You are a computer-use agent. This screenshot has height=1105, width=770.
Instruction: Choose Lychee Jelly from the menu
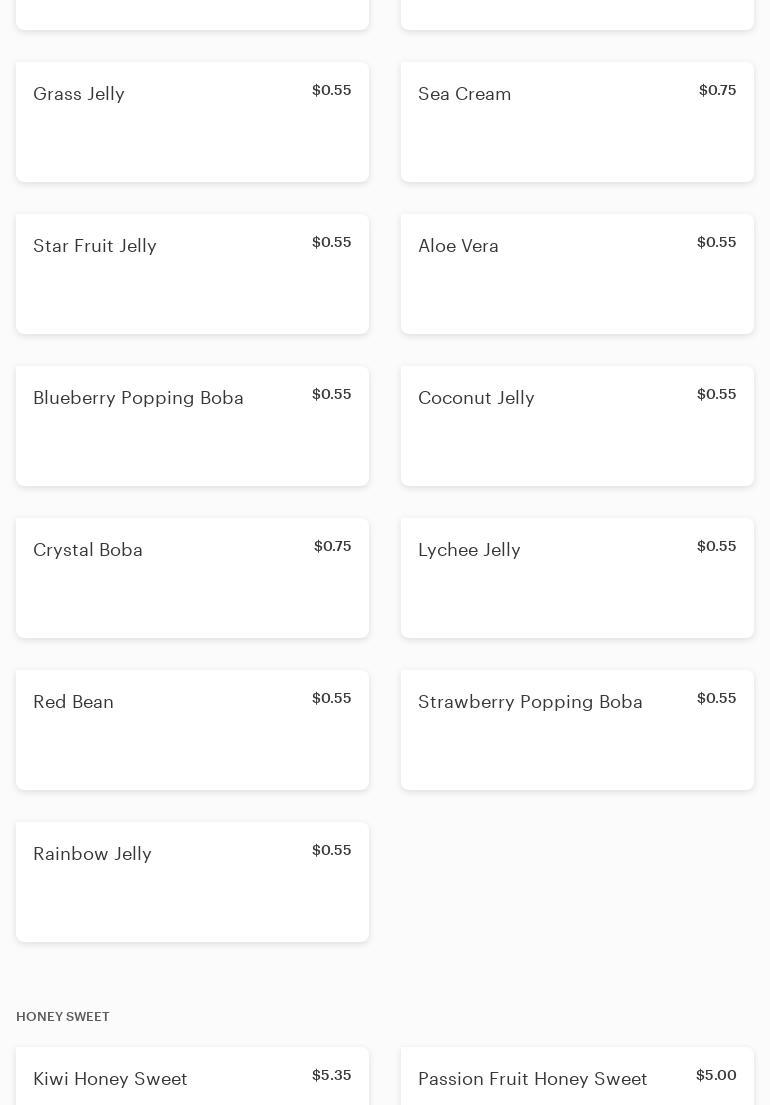pos(577,578)
